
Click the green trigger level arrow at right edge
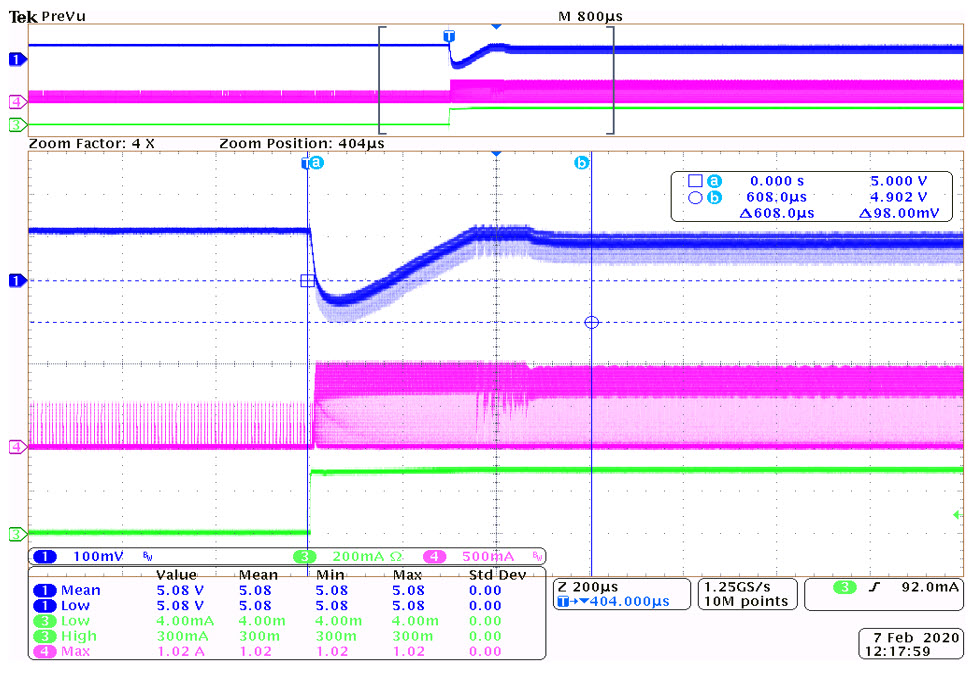click(x=957, y=514)
